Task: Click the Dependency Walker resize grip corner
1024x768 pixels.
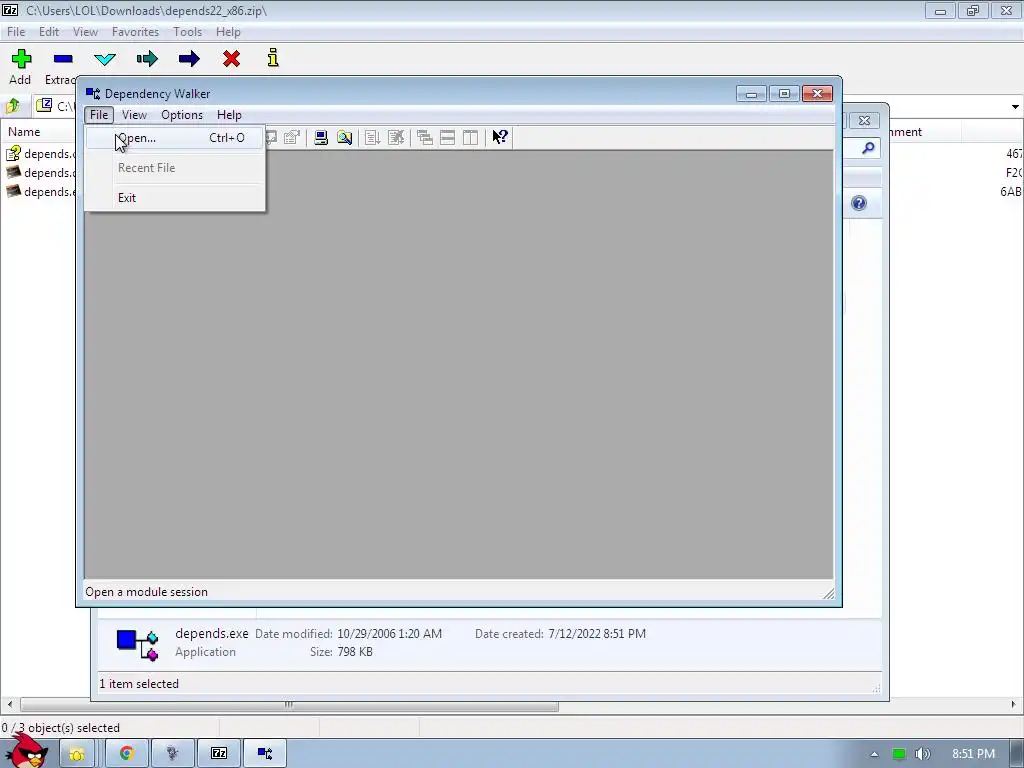Action: [x=828, y=593]
